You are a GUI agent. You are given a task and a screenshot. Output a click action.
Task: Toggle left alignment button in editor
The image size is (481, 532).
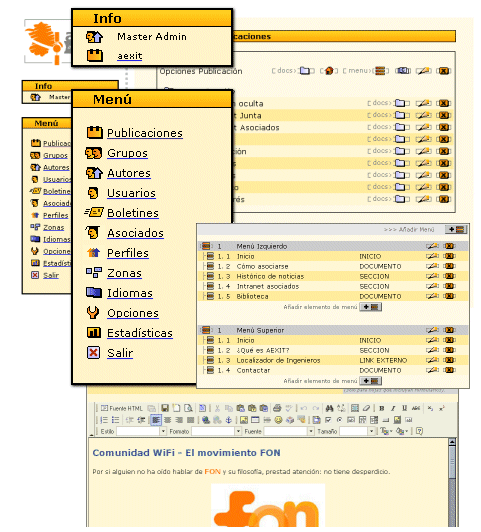click(x=156, y=420)
